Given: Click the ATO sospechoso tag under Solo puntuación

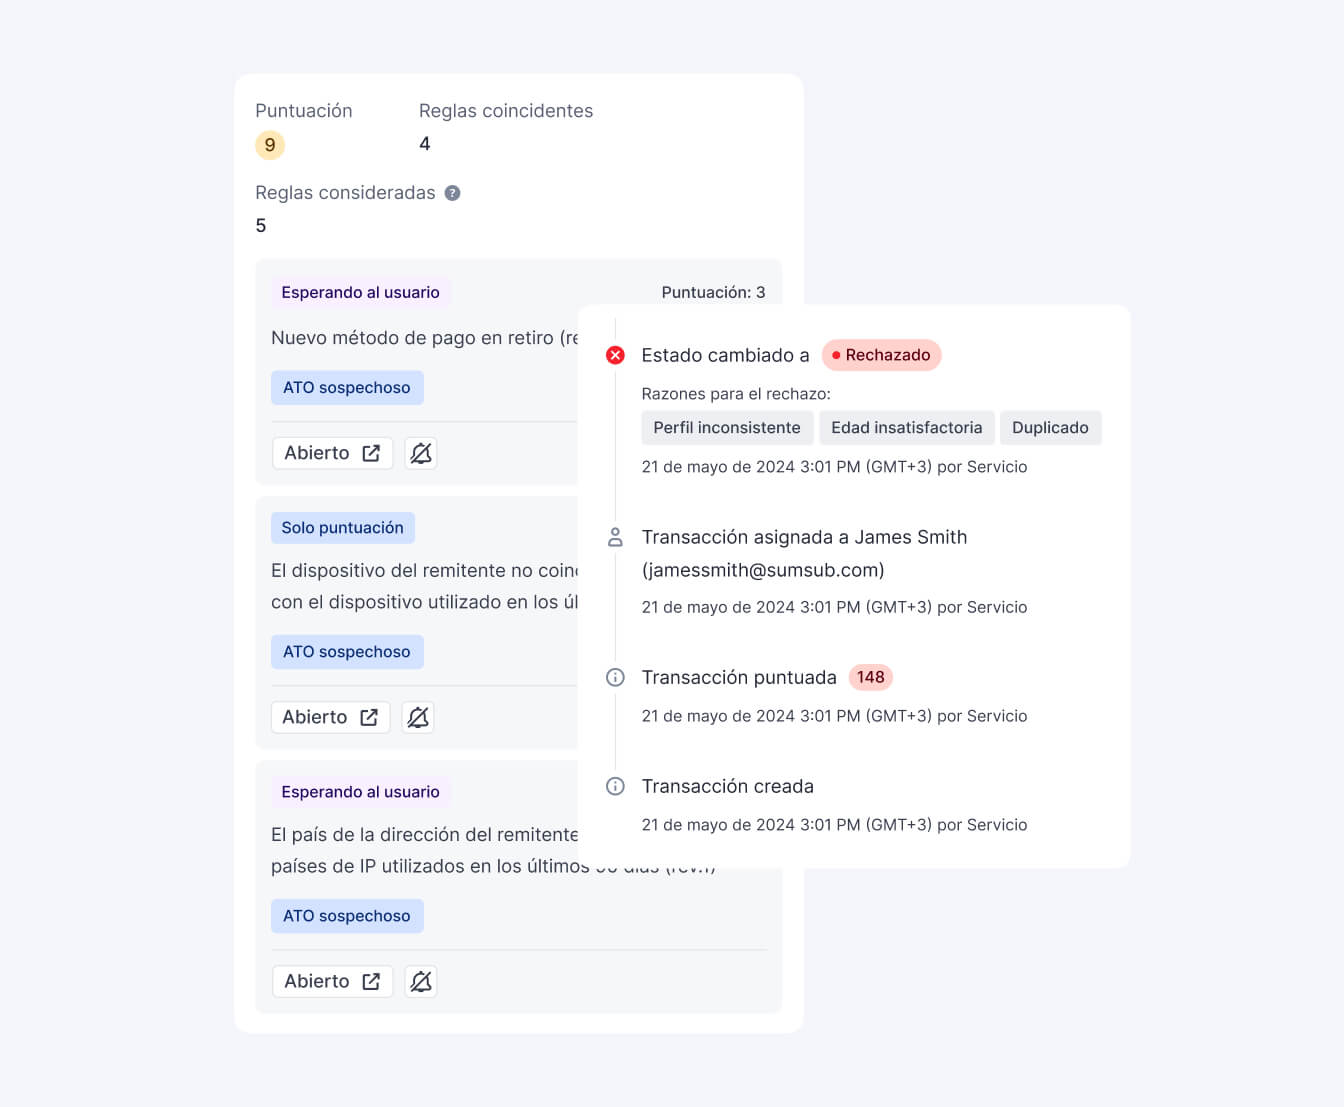Looking at the screenshot, I should [x=347, y=651].
